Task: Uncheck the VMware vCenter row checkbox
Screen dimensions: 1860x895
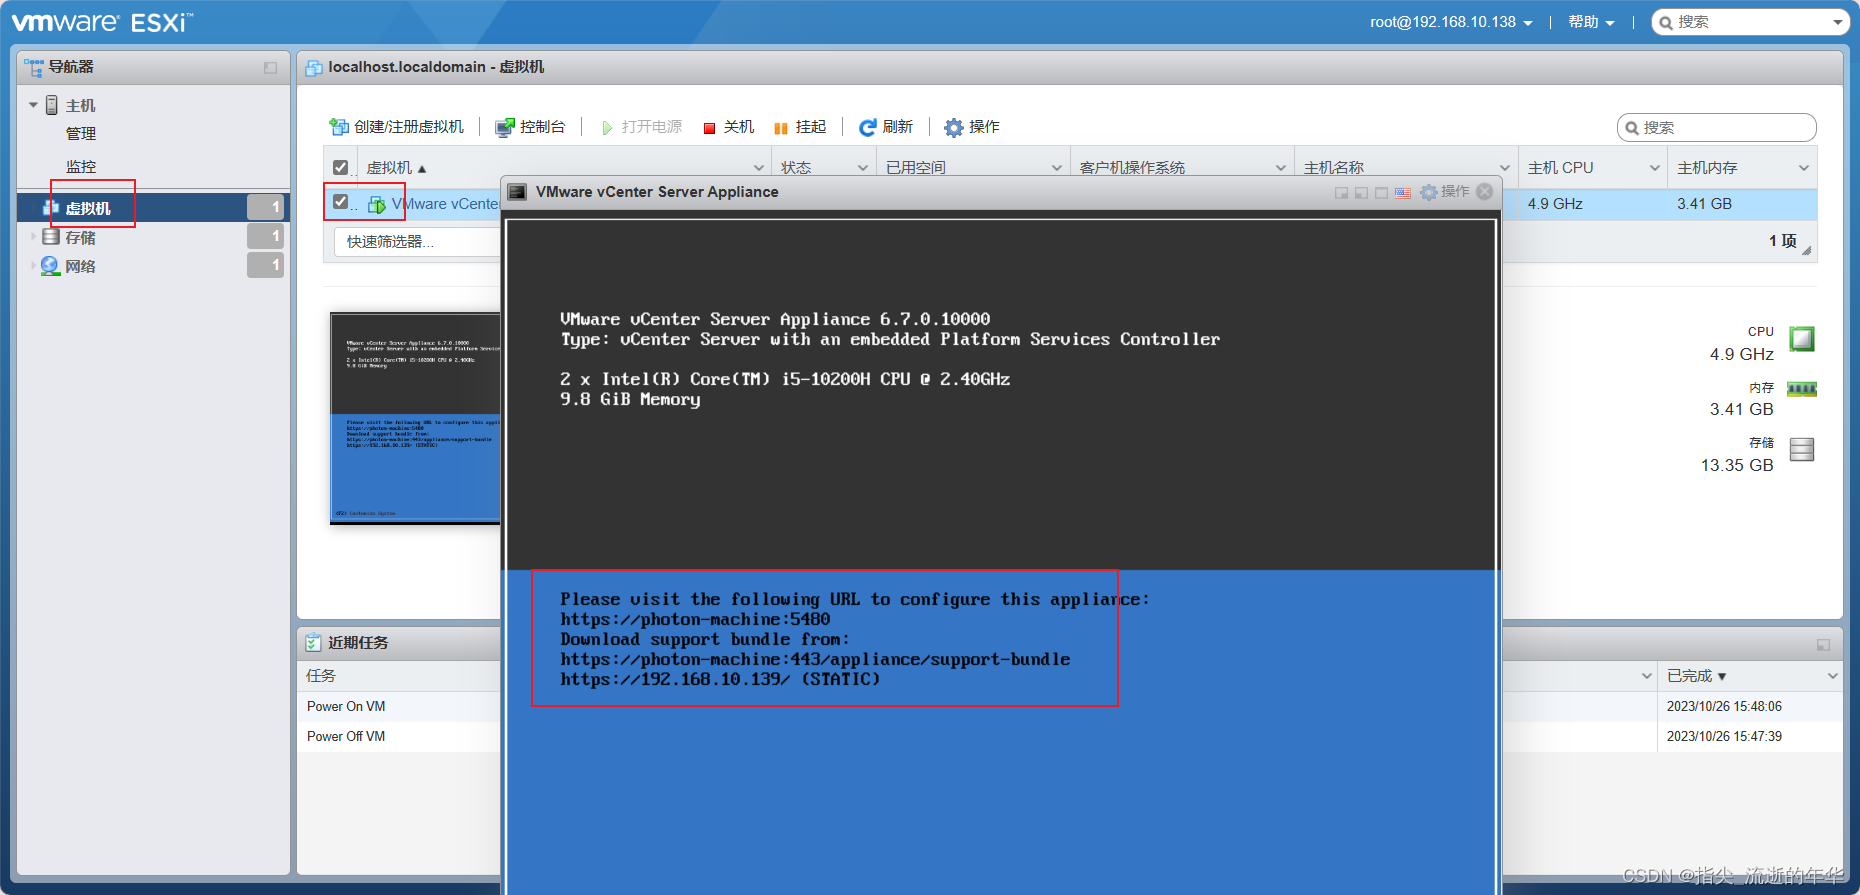Action: 340,202
